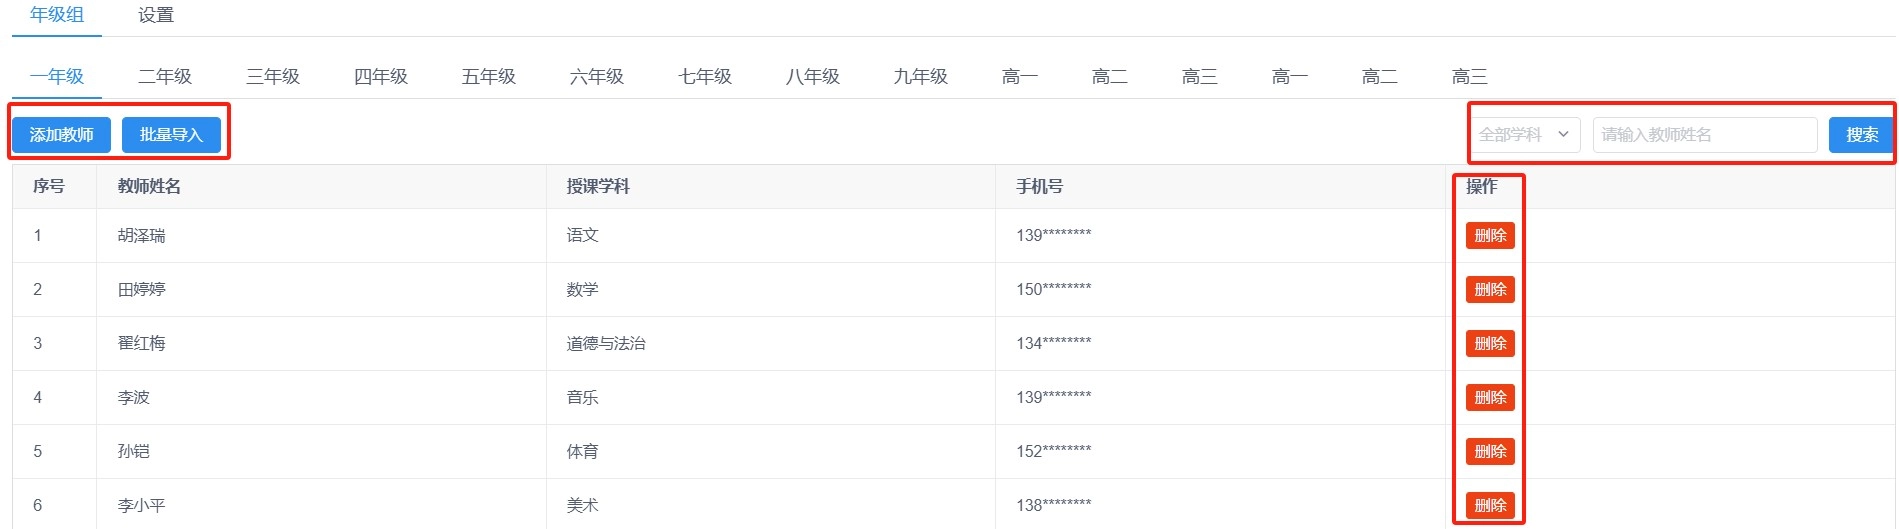Select the 年级组 tab

pyautogui.click(x=57, y=15)
